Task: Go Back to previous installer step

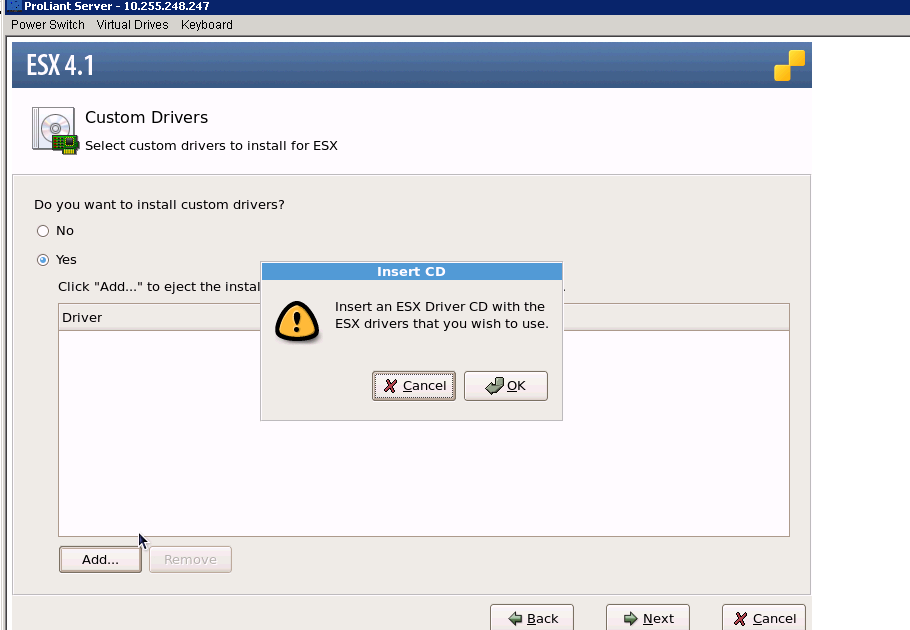Action: pyautogui.click(x=532, y=618)
